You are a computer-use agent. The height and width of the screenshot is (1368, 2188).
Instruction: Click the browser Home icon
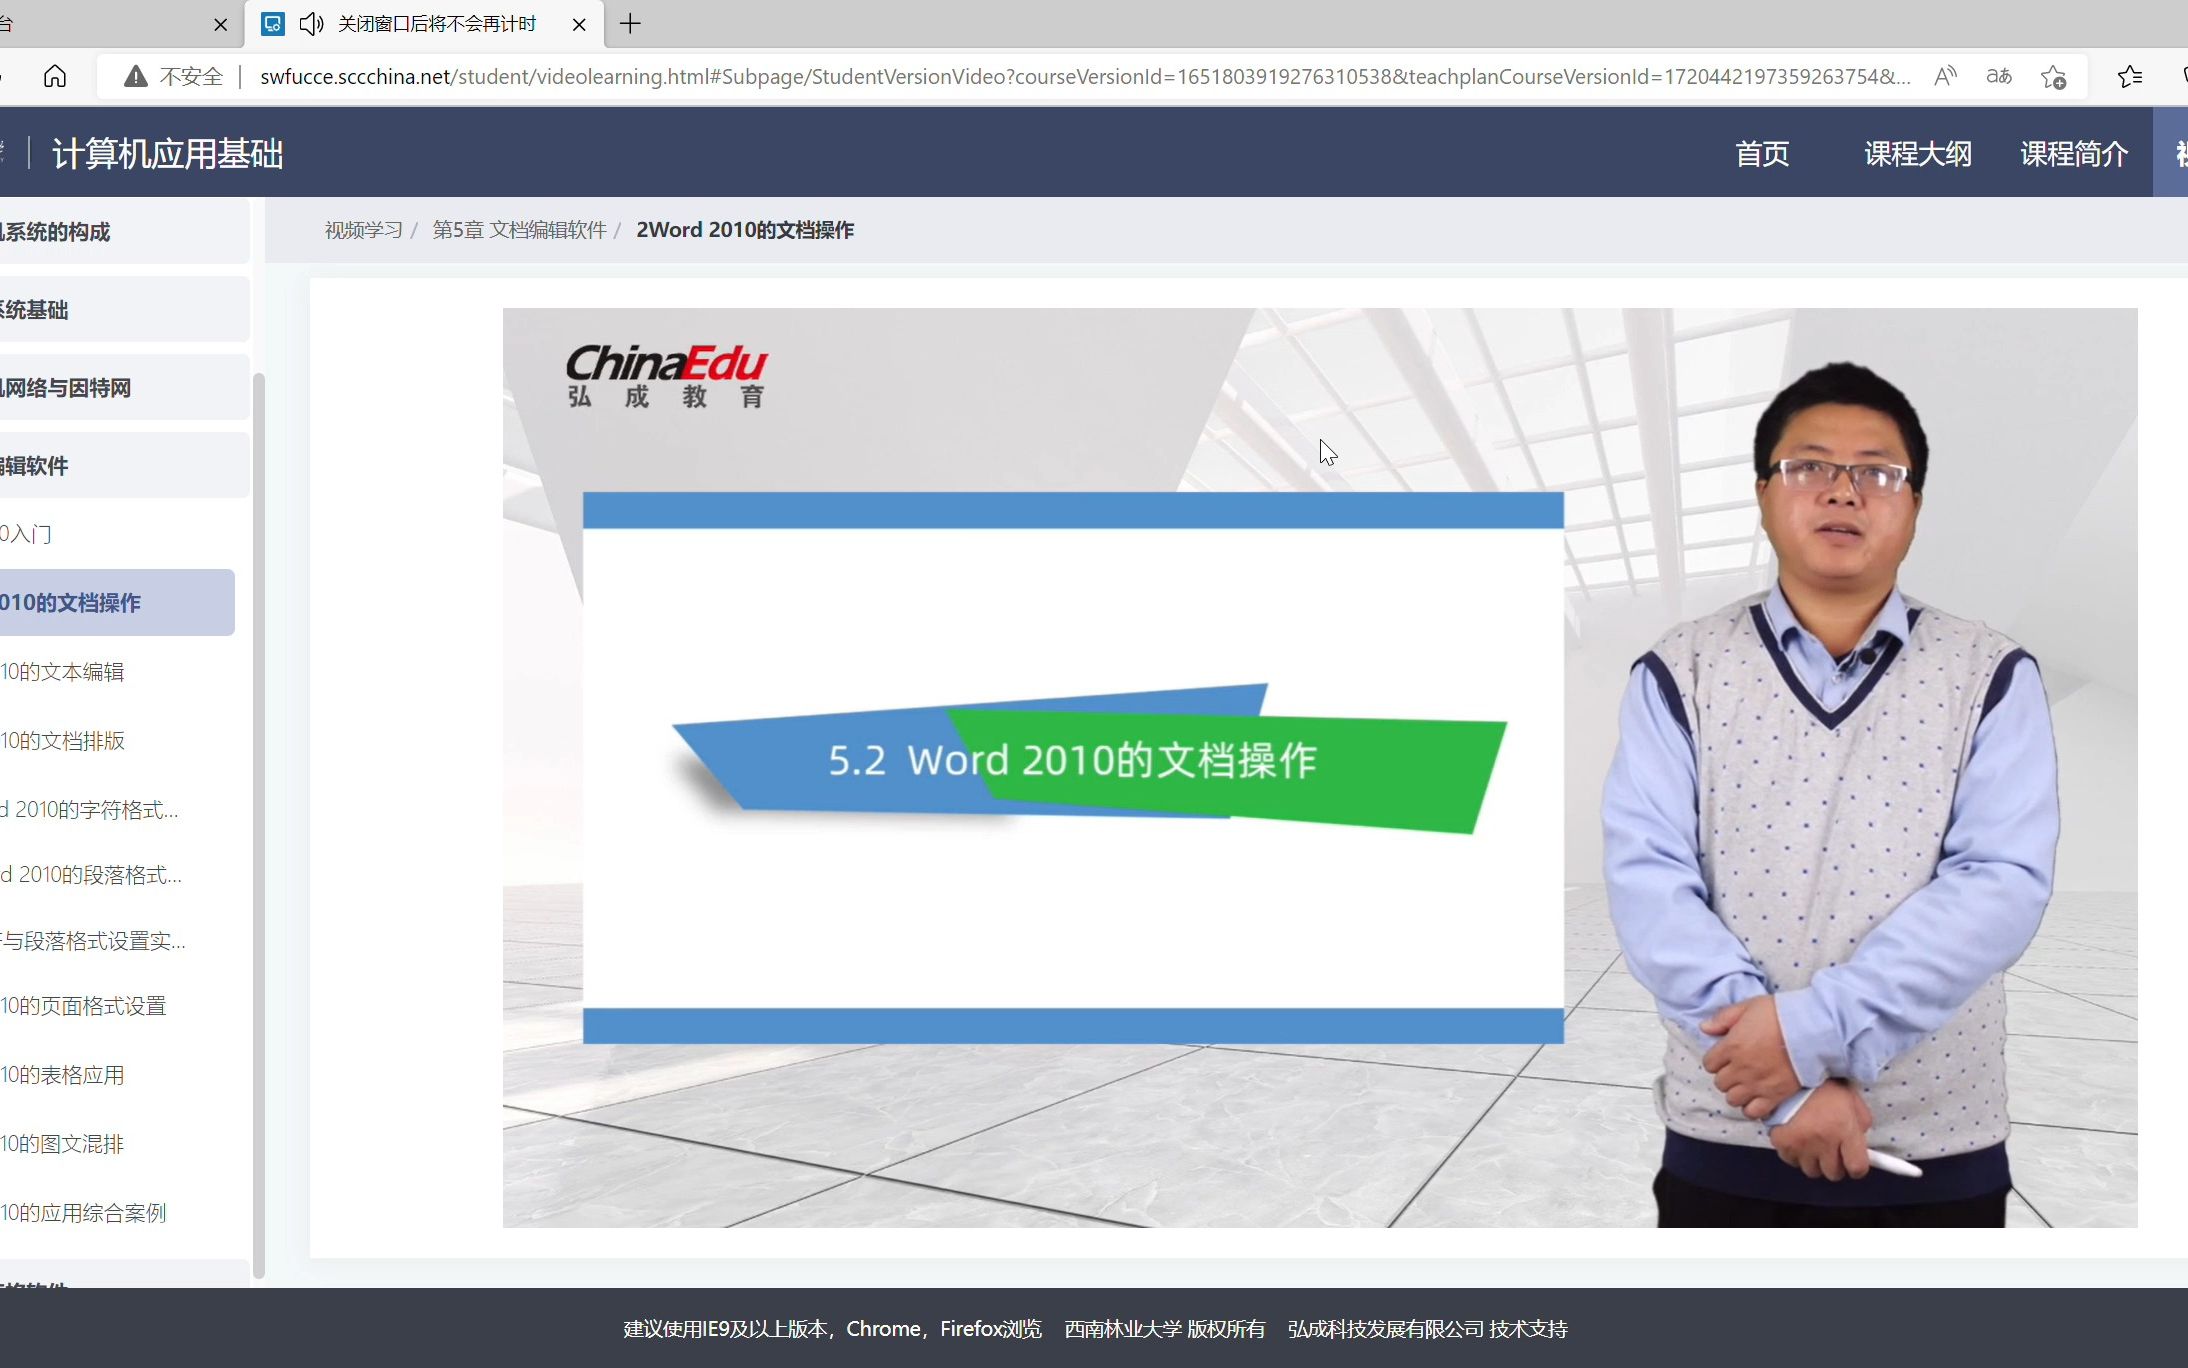point(55,76)
